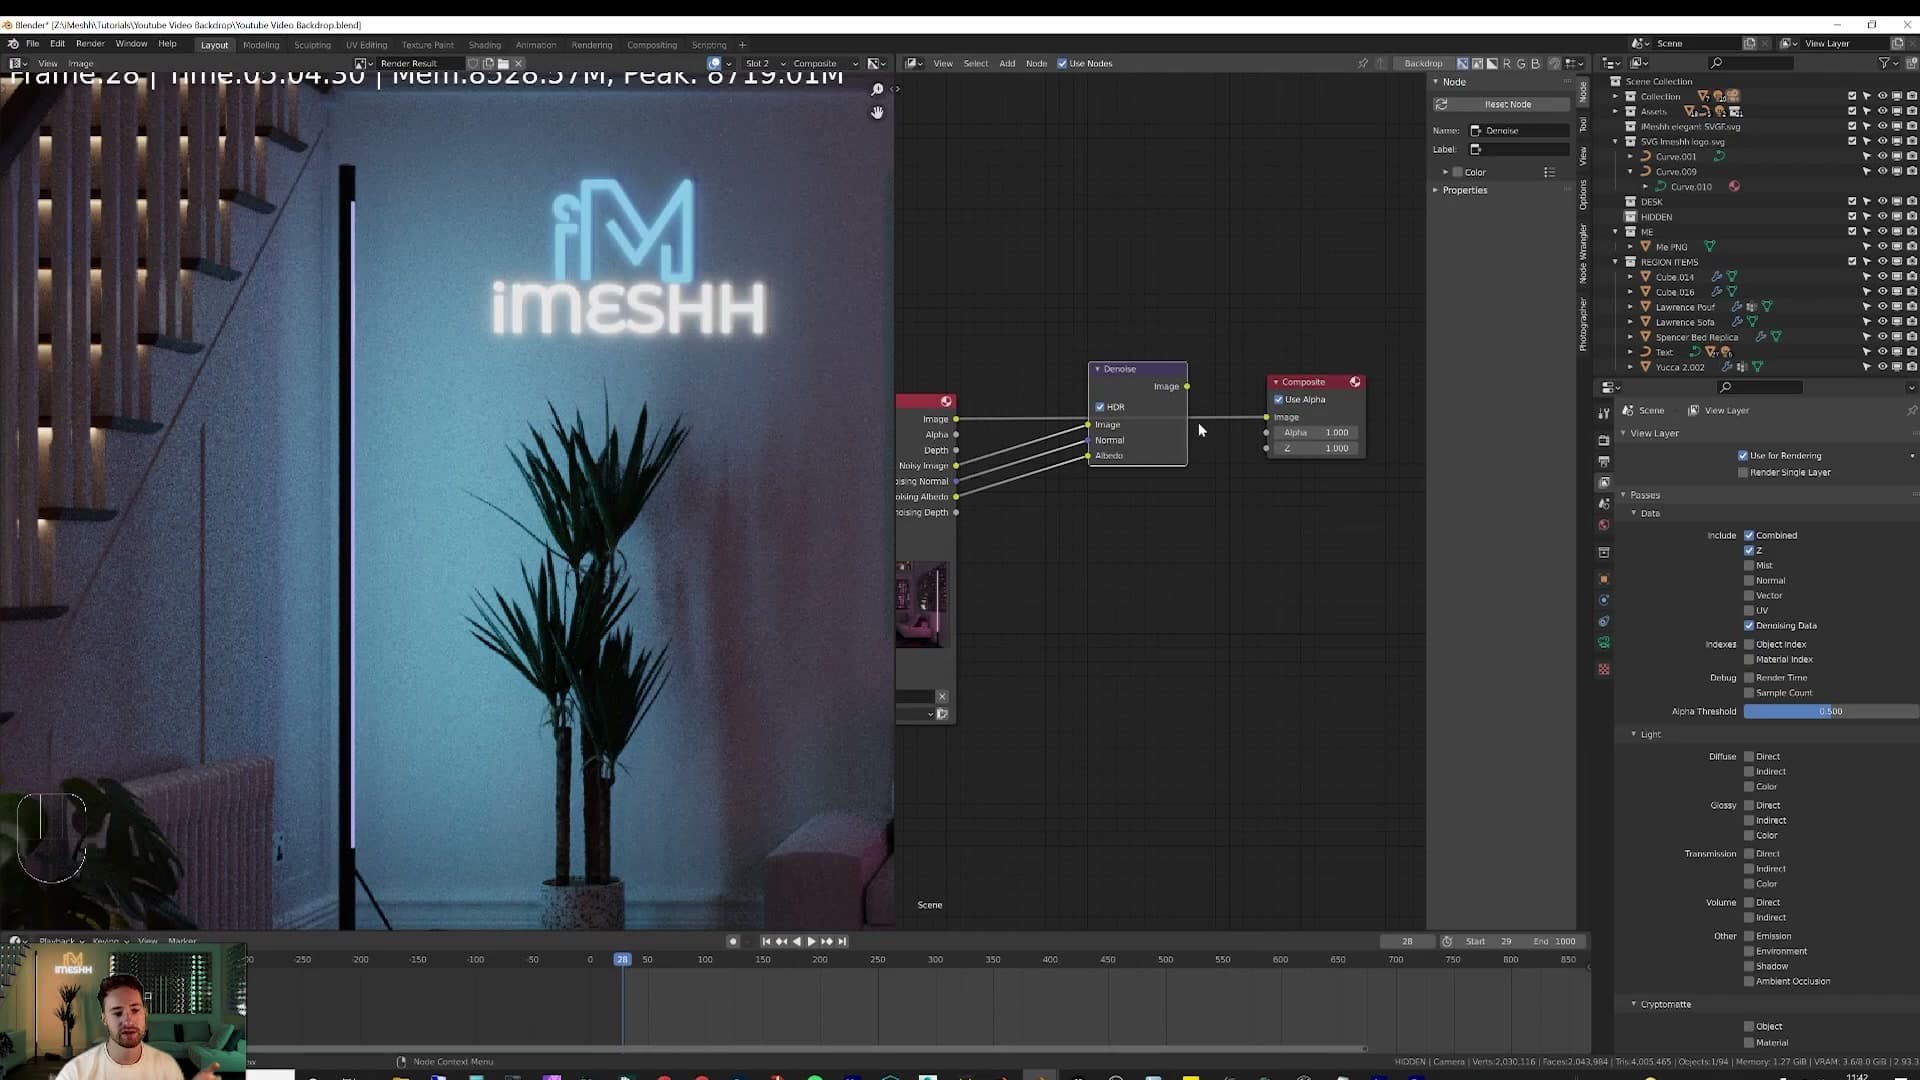Click the Blender logo menu icon
Screen dimensions: 1920x1080
[13, 44]
